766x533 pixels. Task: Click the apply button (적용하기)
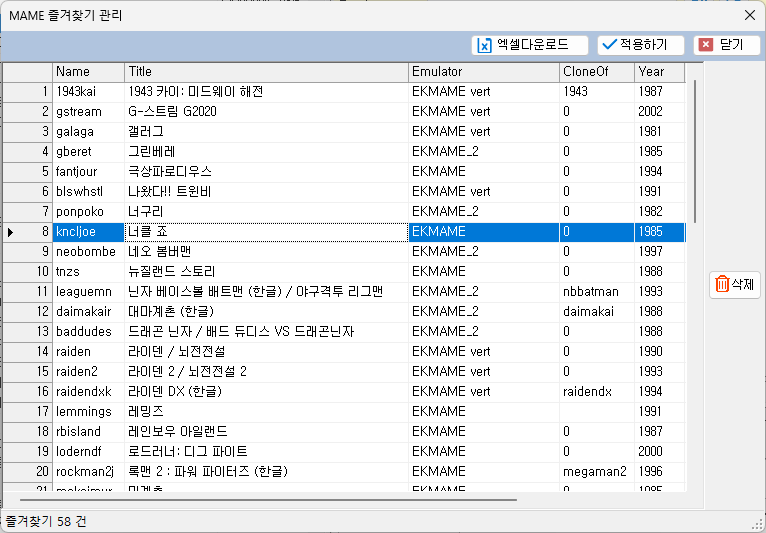pos(640,45)
